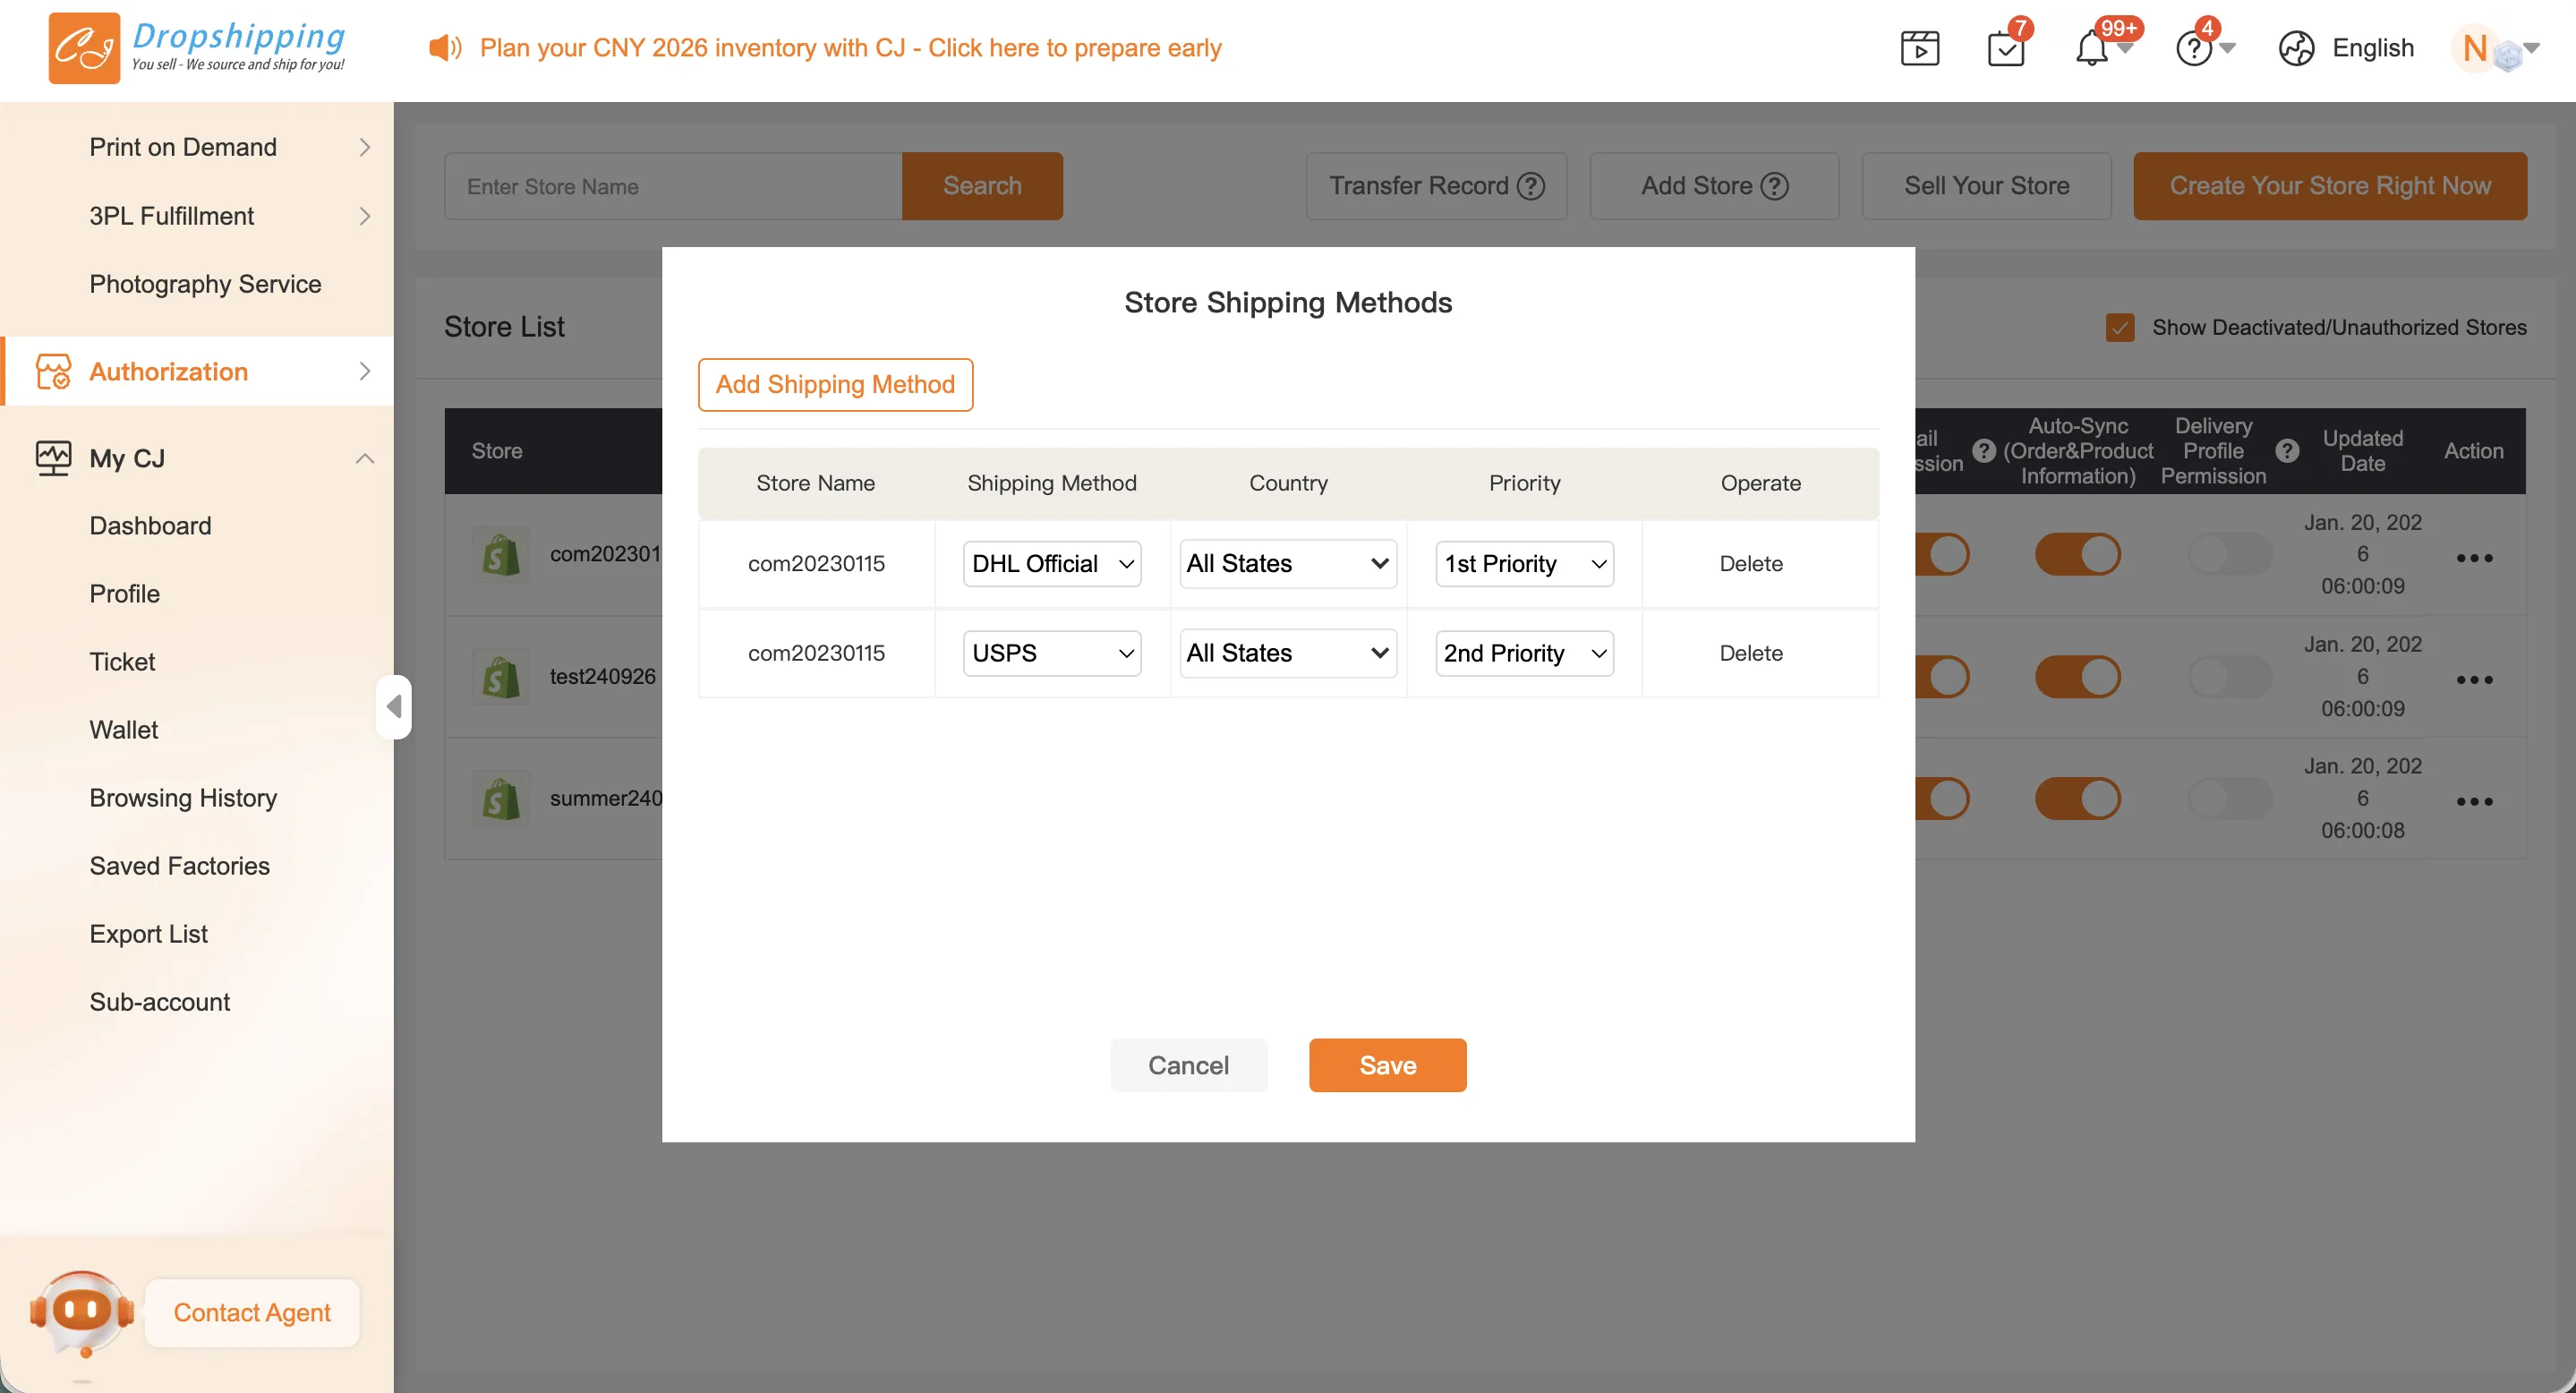
Task: Click the CJ Dropshipping logo
Action: tap(197, 48)
